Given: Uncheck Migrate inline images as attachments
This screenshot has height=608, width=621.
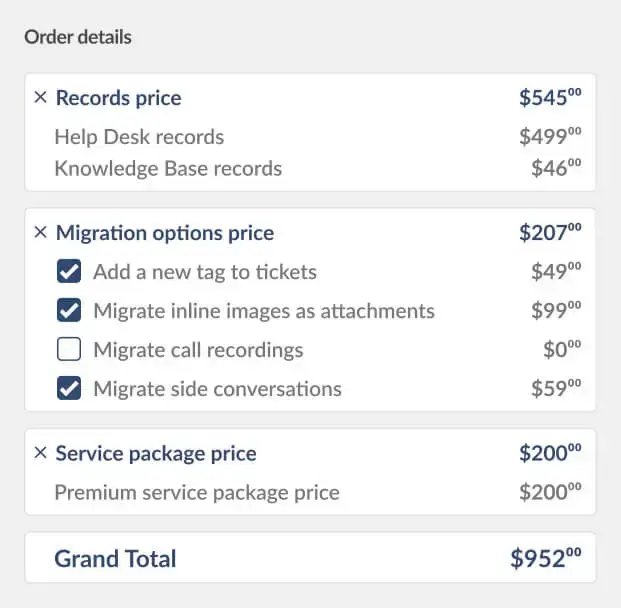Looking at the screenshot, I should point(69,311).
